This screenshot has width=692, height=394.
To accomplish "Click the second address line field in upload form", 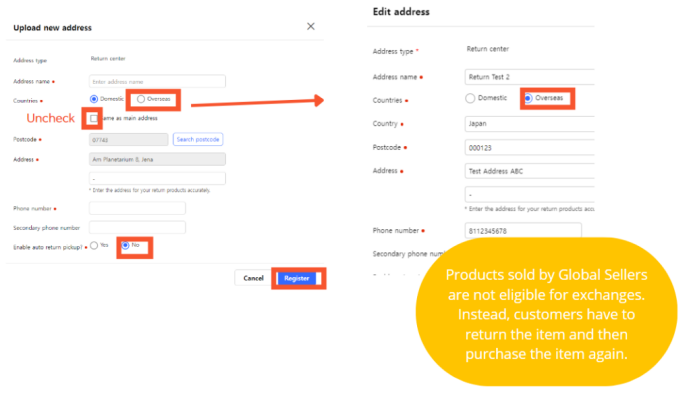I will tap(157, 178).
